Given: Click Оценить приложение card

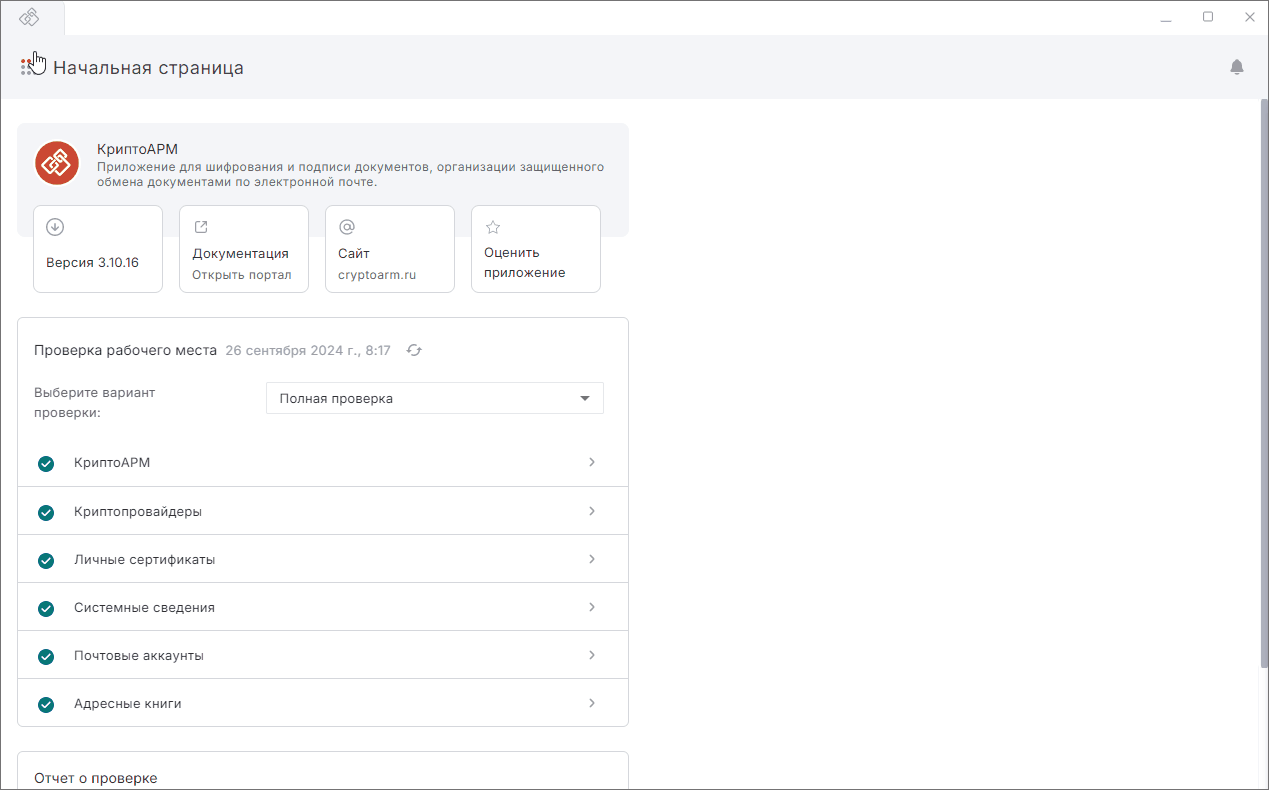Looking at the screenshot, I should [x=536, y=249].
